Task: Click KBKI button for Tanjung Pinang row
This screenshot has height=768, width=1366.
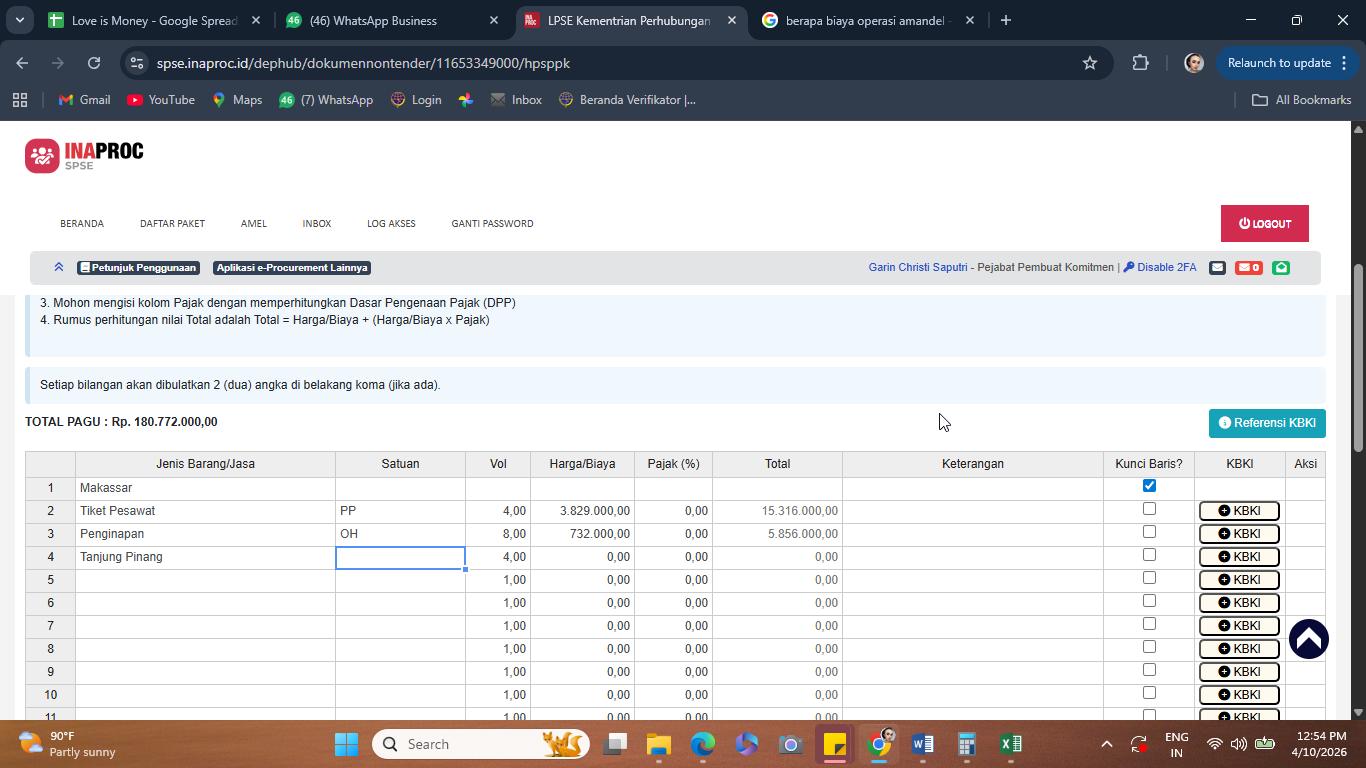Action: click(x=1239, y=557)
